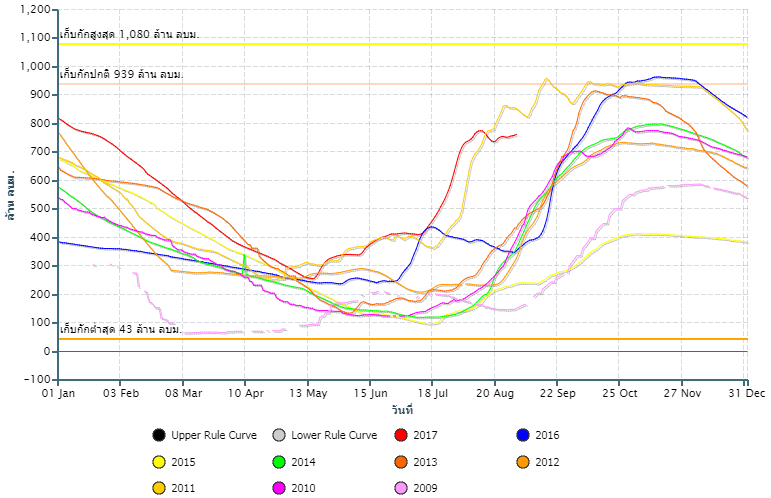The height and width of the screenshot is (498, 771).
Task: Click the blue 2016 legend circle
Action: pyautogui.click(x=523, y=435)
